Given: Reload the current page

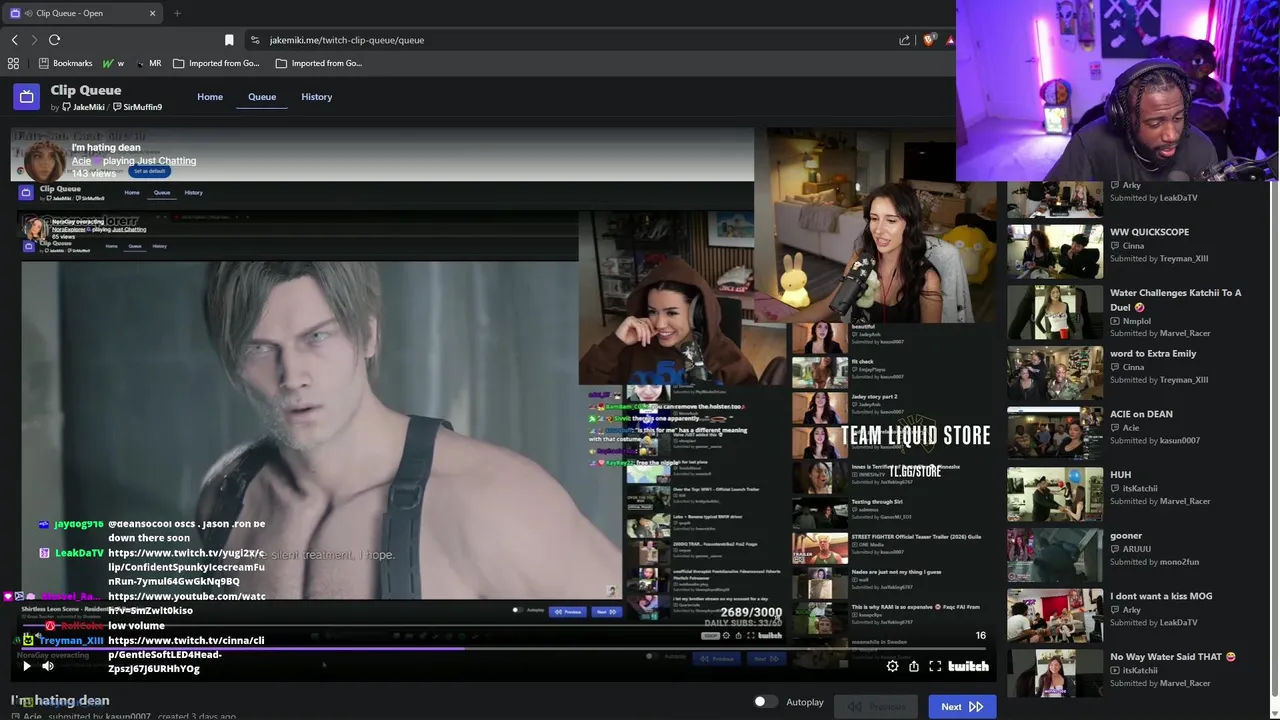Looking at the screenshot, I should point(54,40).
